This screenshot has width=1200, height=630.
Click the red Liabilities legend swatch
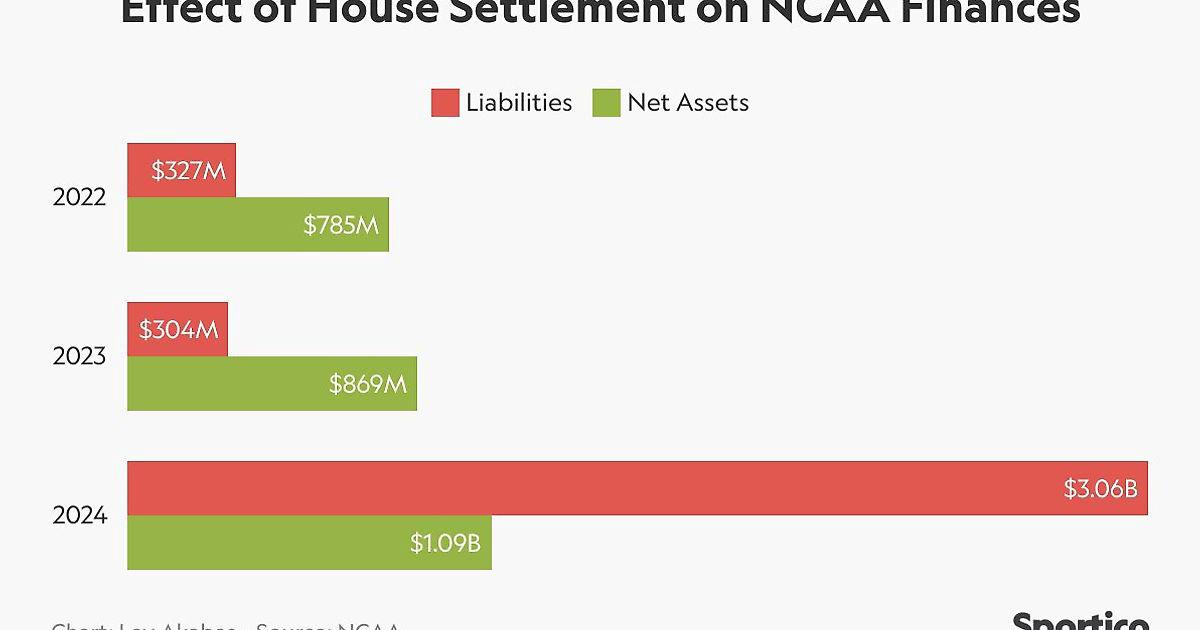click(x=445, y=102)
